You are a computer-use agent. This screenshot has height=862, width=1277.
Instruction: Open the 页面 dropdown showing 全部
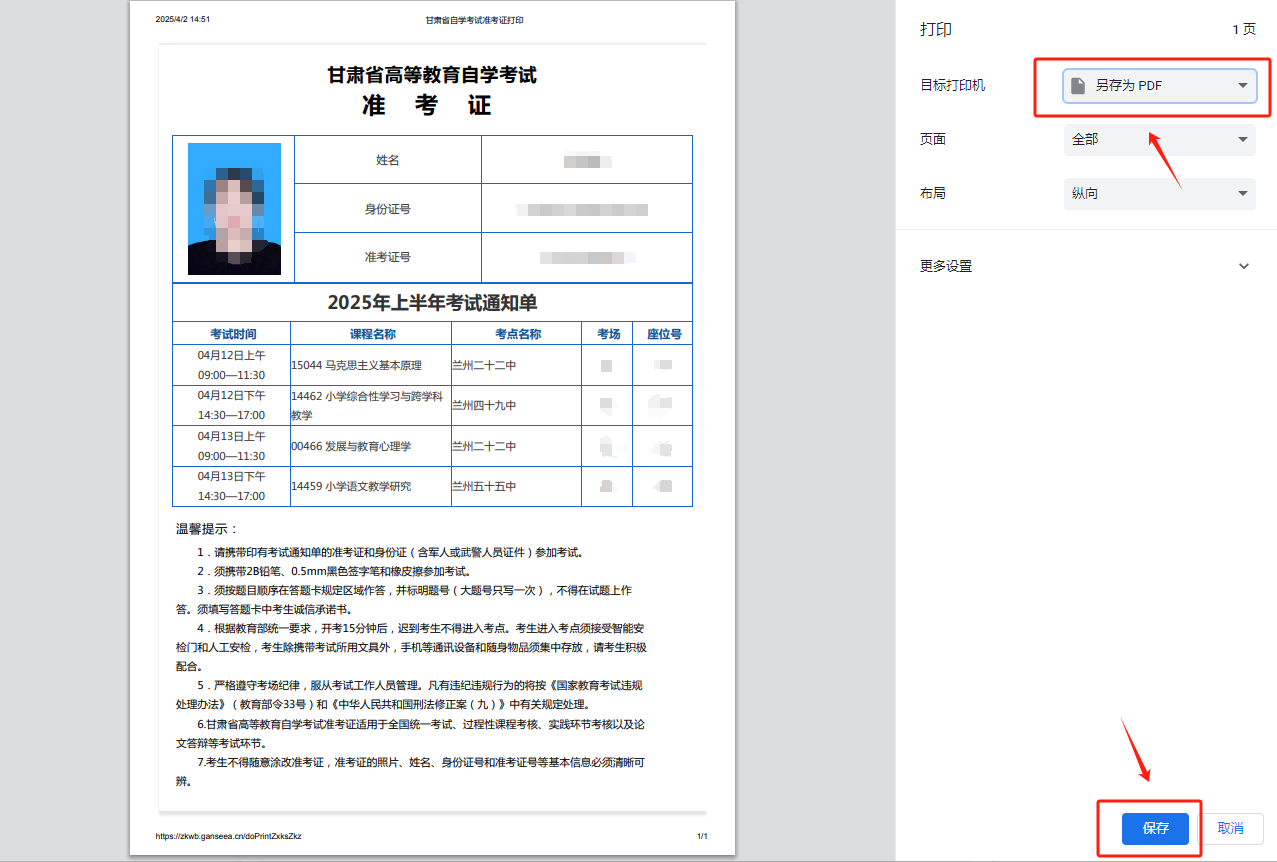click(1158, 140)
